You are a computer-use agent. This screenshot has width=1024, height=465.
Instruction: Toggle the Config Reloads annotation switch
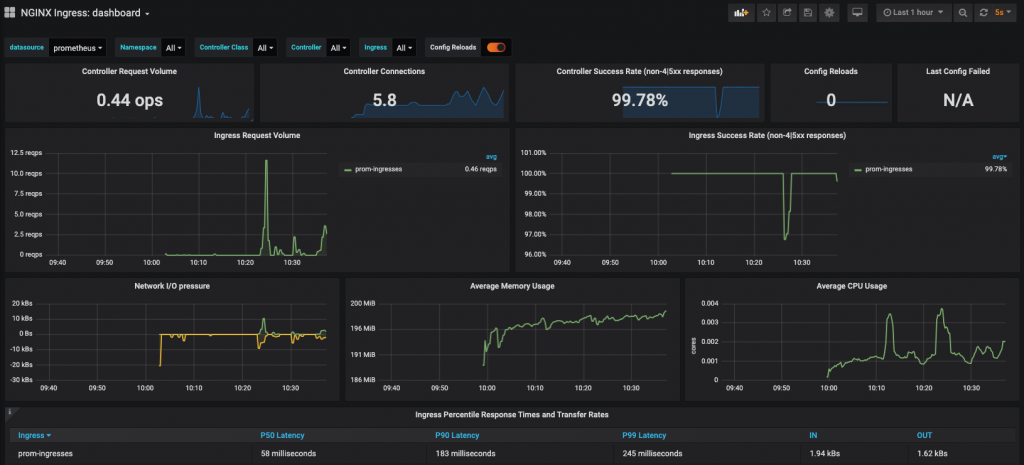coord(496,47)
